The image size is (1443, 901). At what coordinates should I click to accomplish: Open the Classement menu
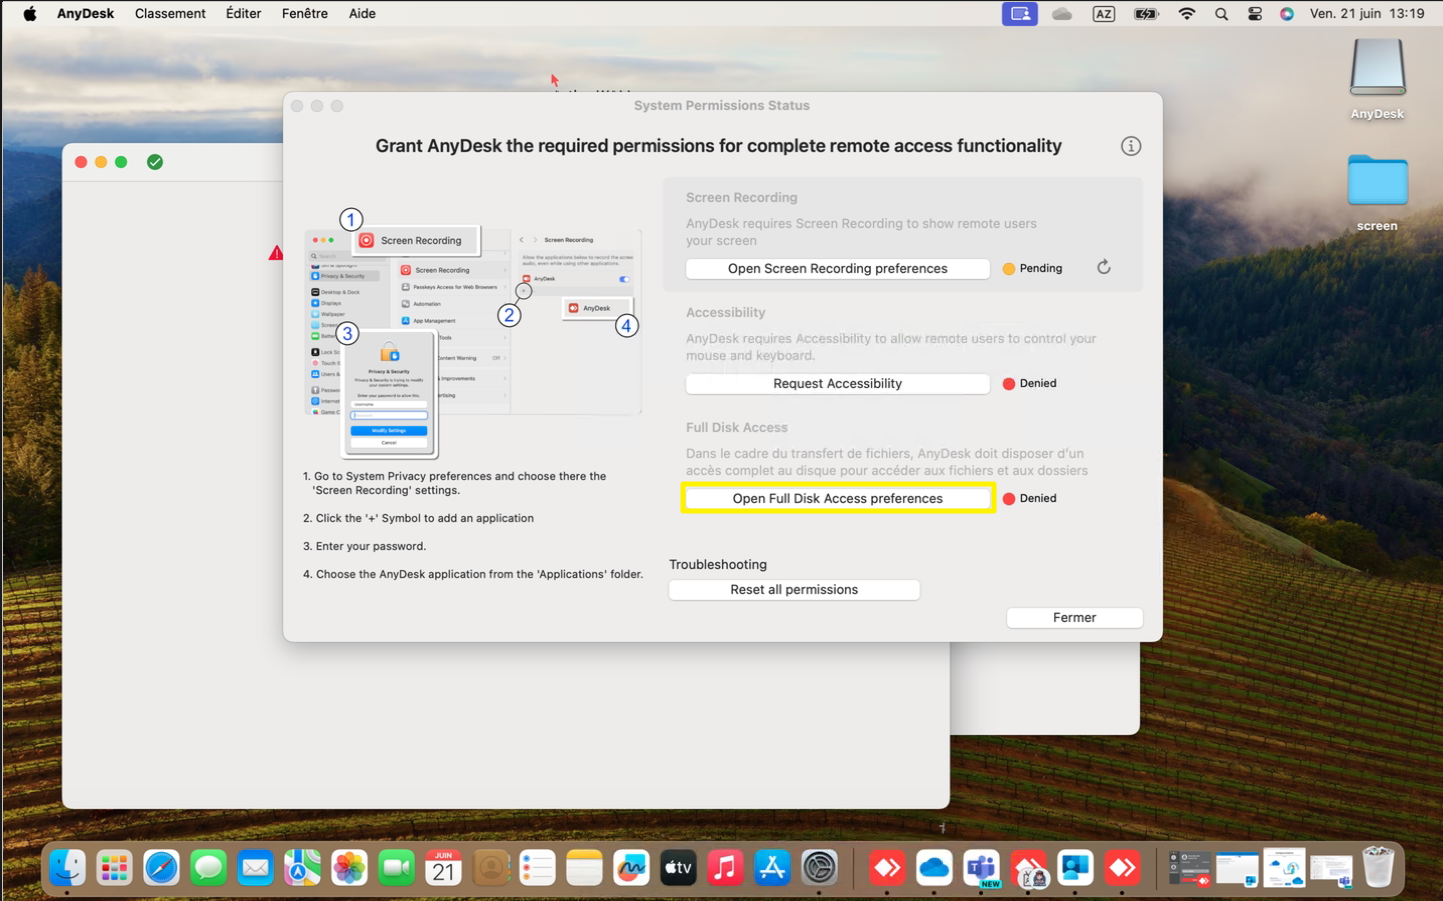pyautogui.click(x=170, y=14)
